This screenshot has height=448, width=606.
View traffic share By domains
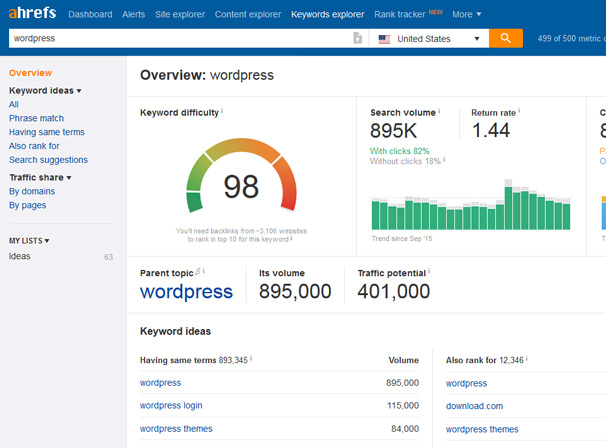(32, 191)
